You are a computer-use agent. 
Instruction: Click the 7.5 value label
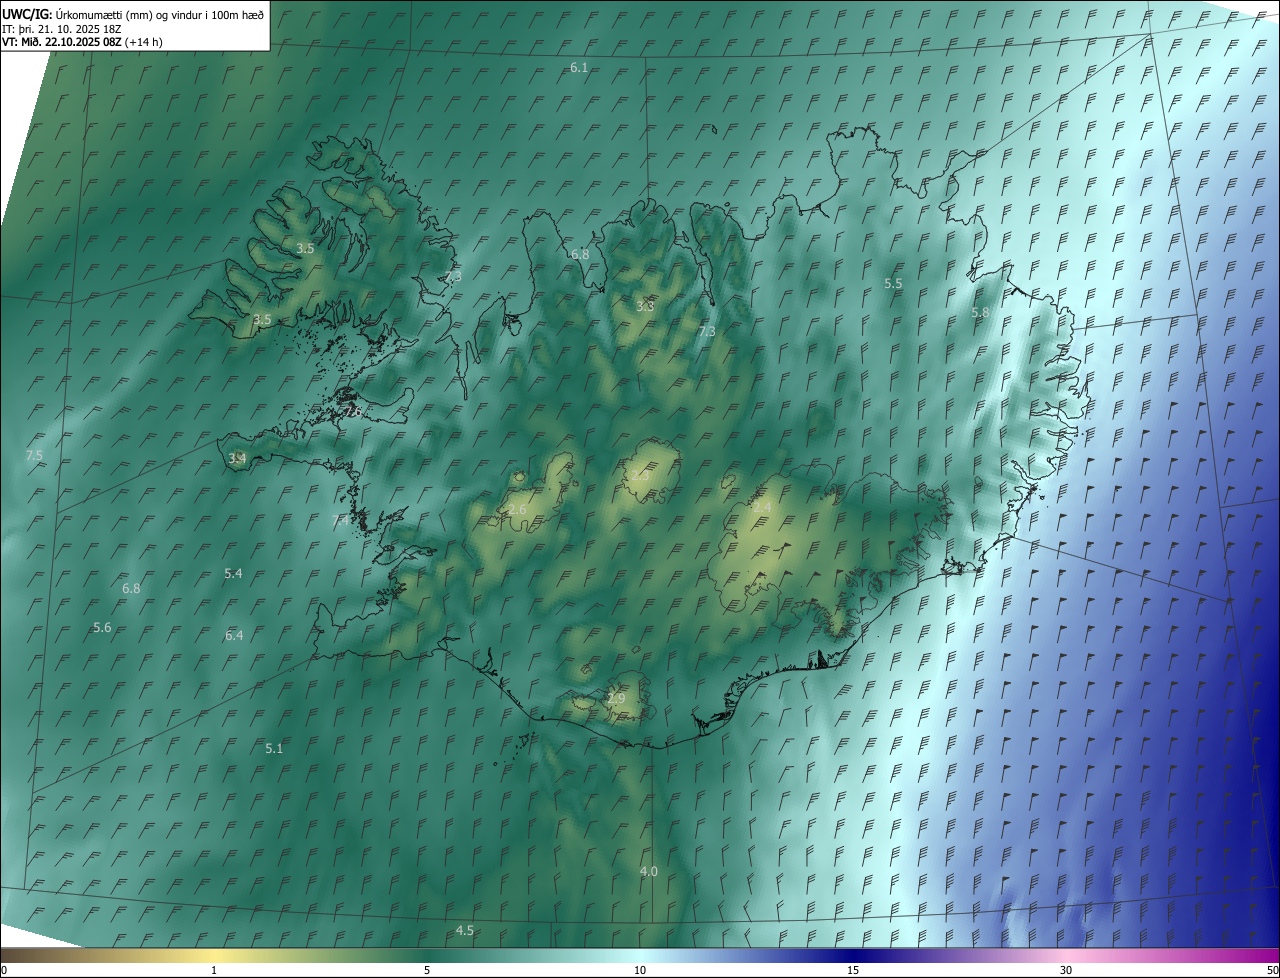pyautogui.click(x=34, y=455)
